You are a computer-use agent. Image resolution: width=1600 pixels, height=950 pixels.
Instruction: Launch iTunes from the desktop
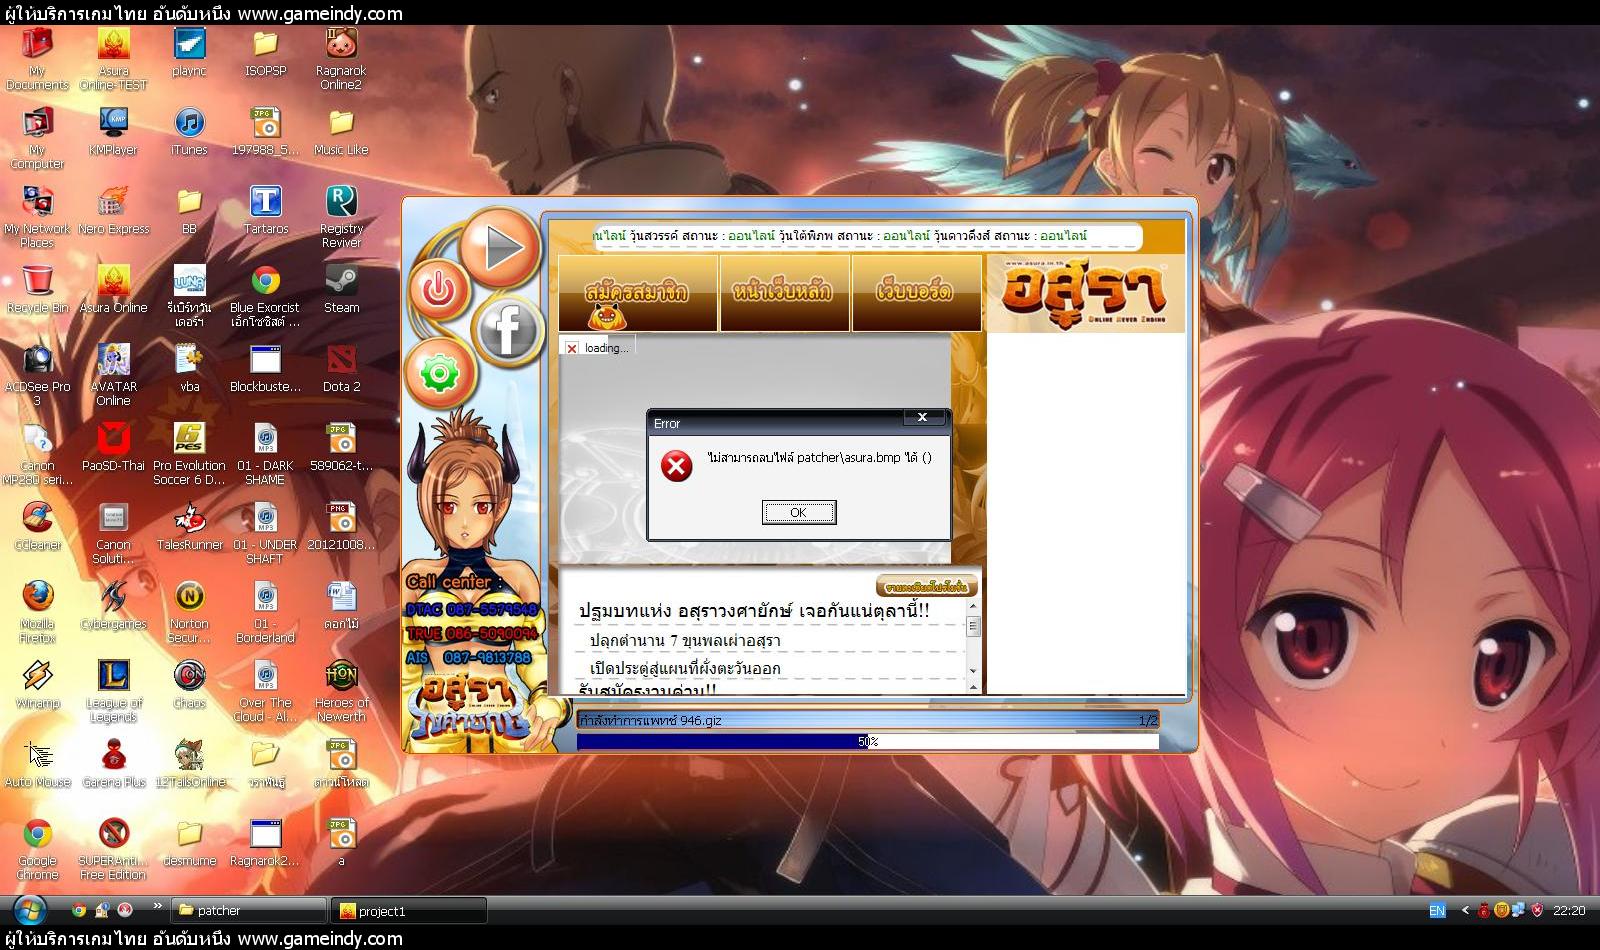(189, 132)
